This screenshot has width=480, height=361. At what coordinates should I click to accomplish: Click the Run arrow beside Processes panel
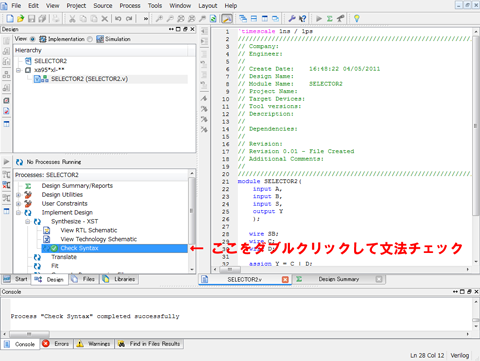pyautogui.click(x=6, y=162)
